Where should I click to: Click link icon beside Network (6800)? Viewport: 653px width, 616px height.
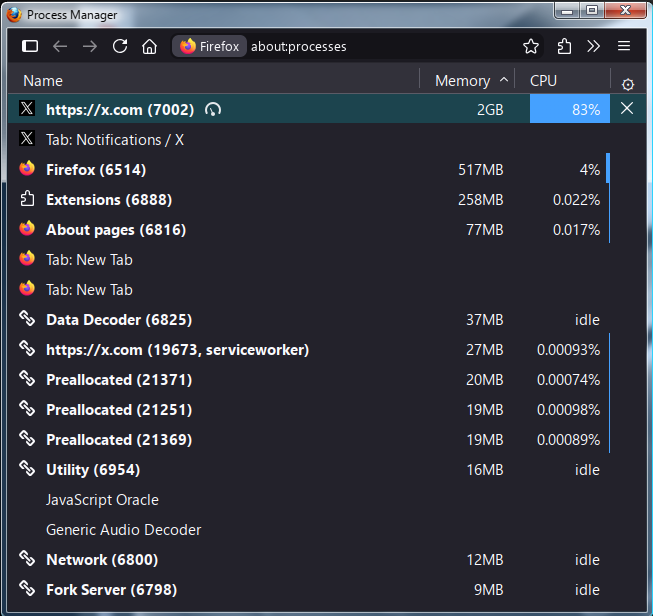[27, 558]
